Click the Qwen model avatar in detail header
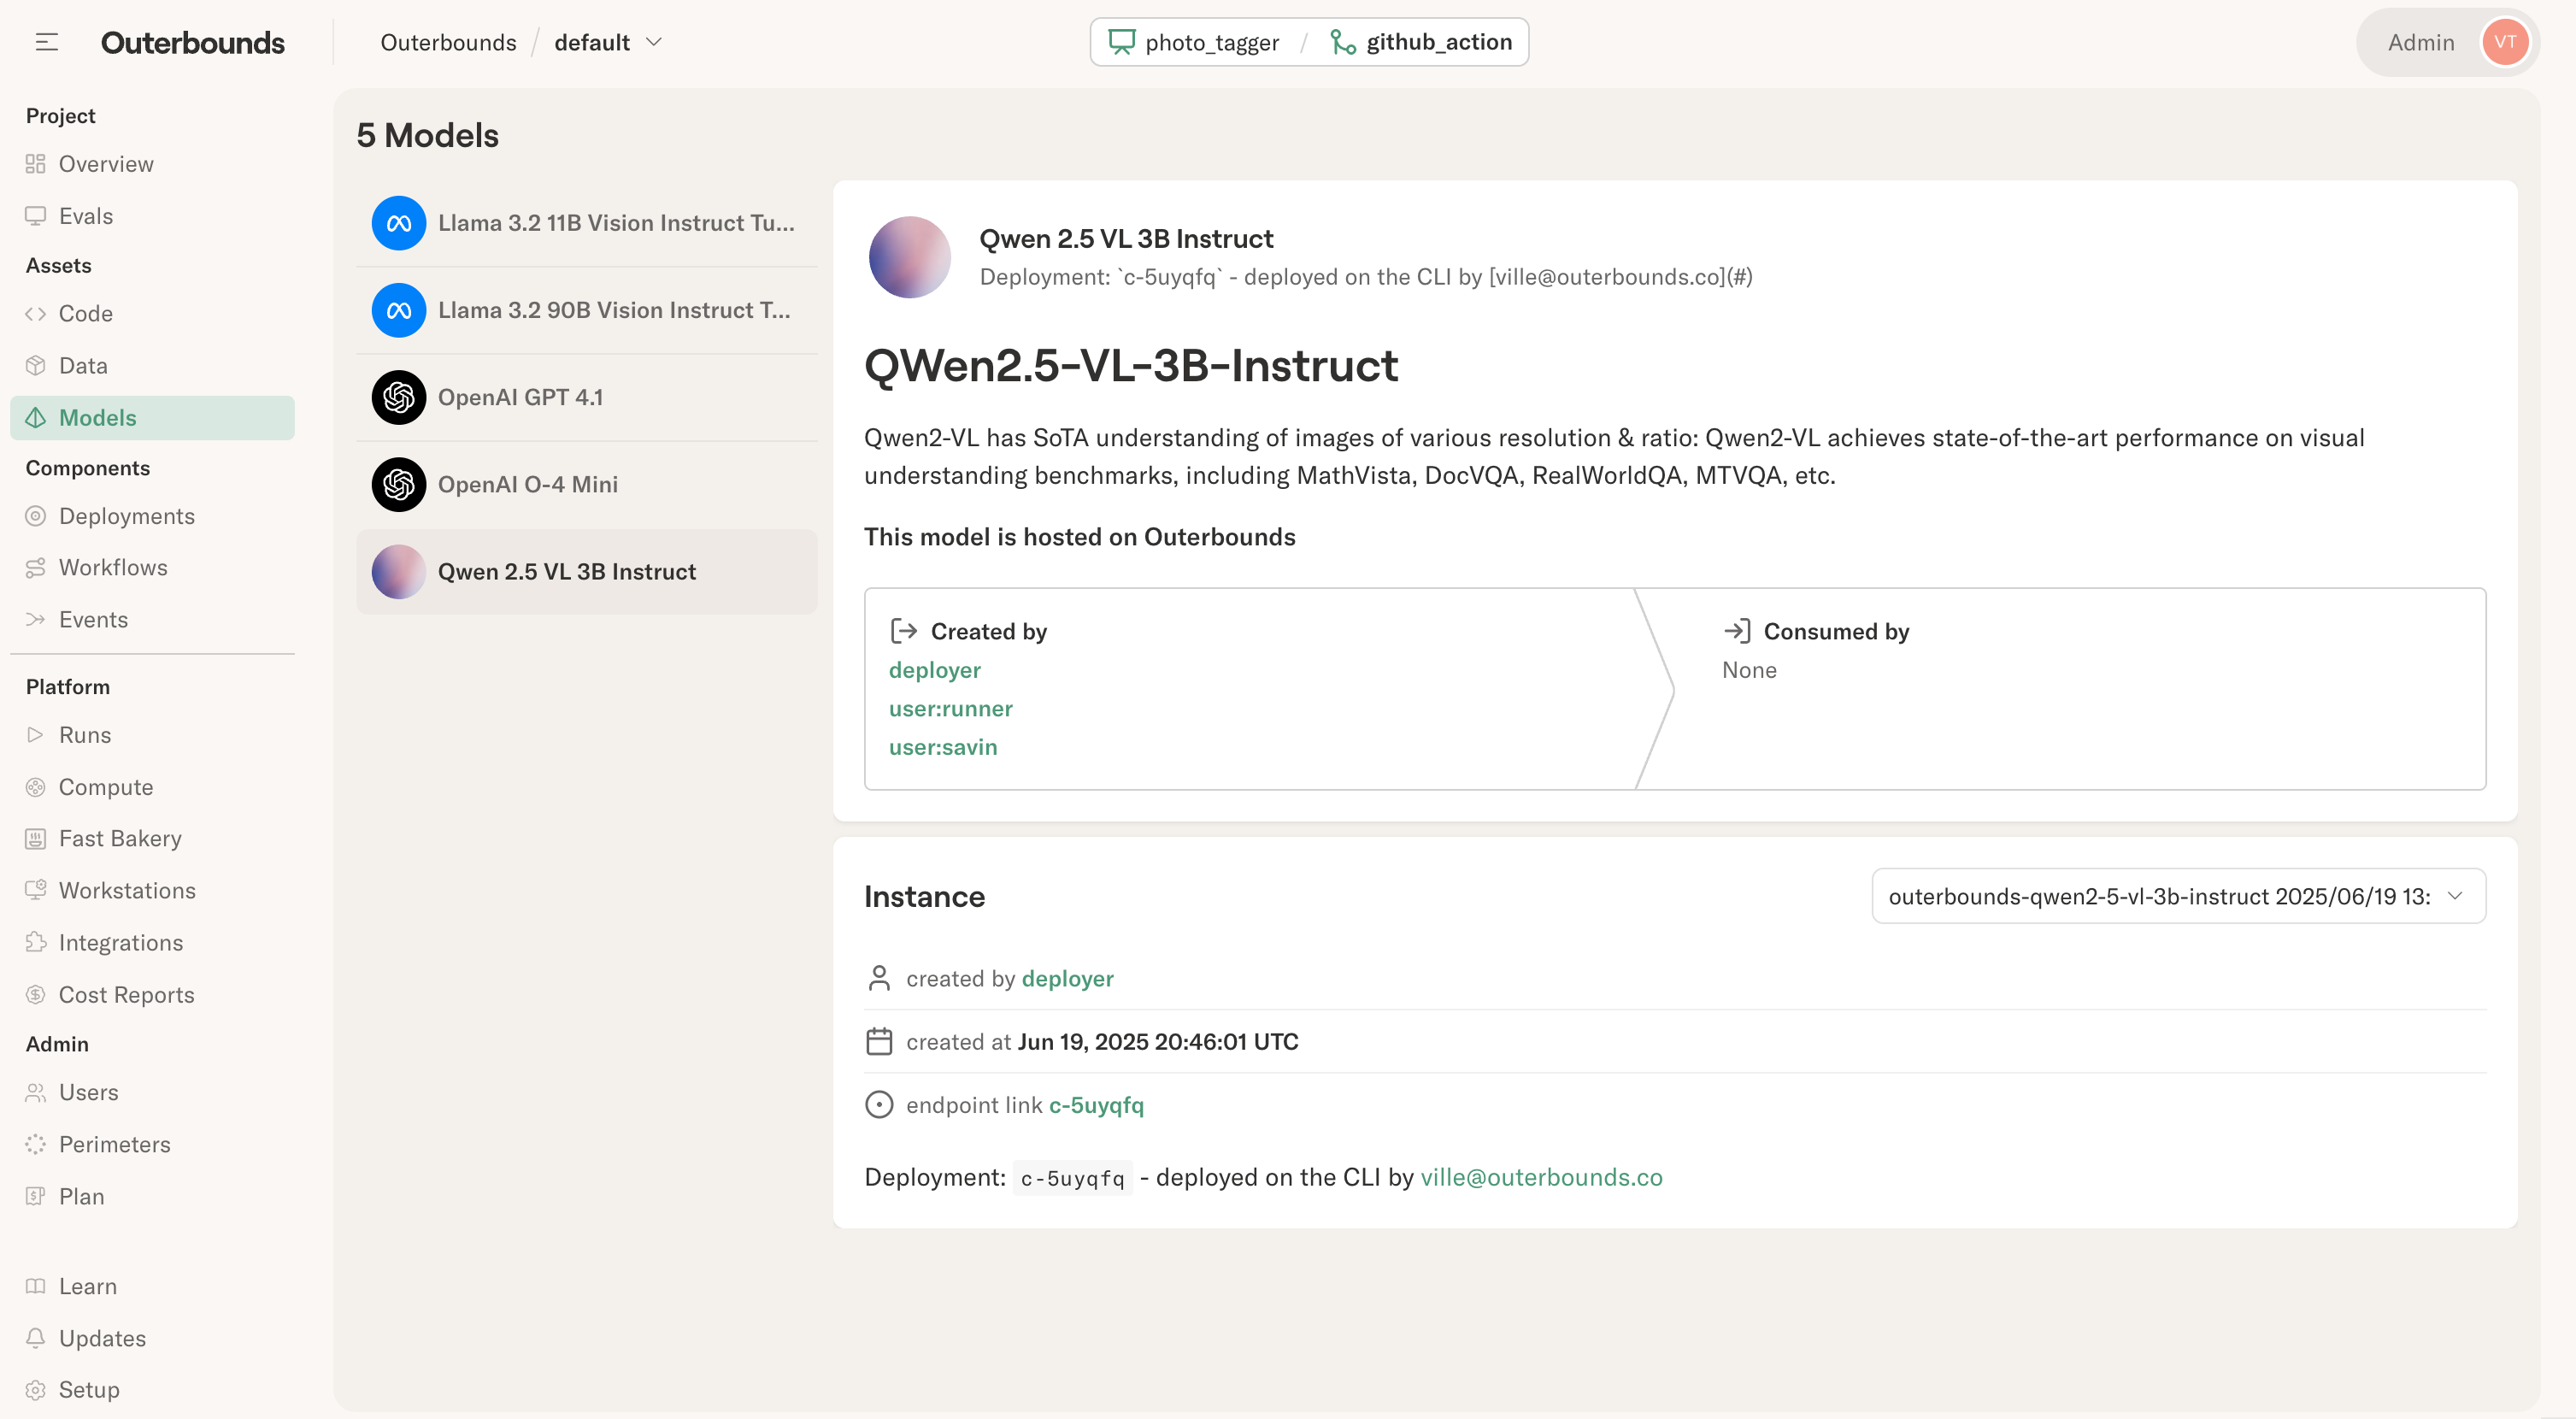This screenshot has height=1419, width=2576. tap(909, 257)
